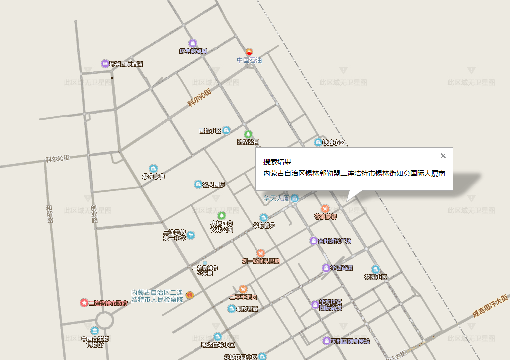Screen dimensions: 510x360
Task: Click blue marker with label on its right, left of the popup
Action: 198,184
